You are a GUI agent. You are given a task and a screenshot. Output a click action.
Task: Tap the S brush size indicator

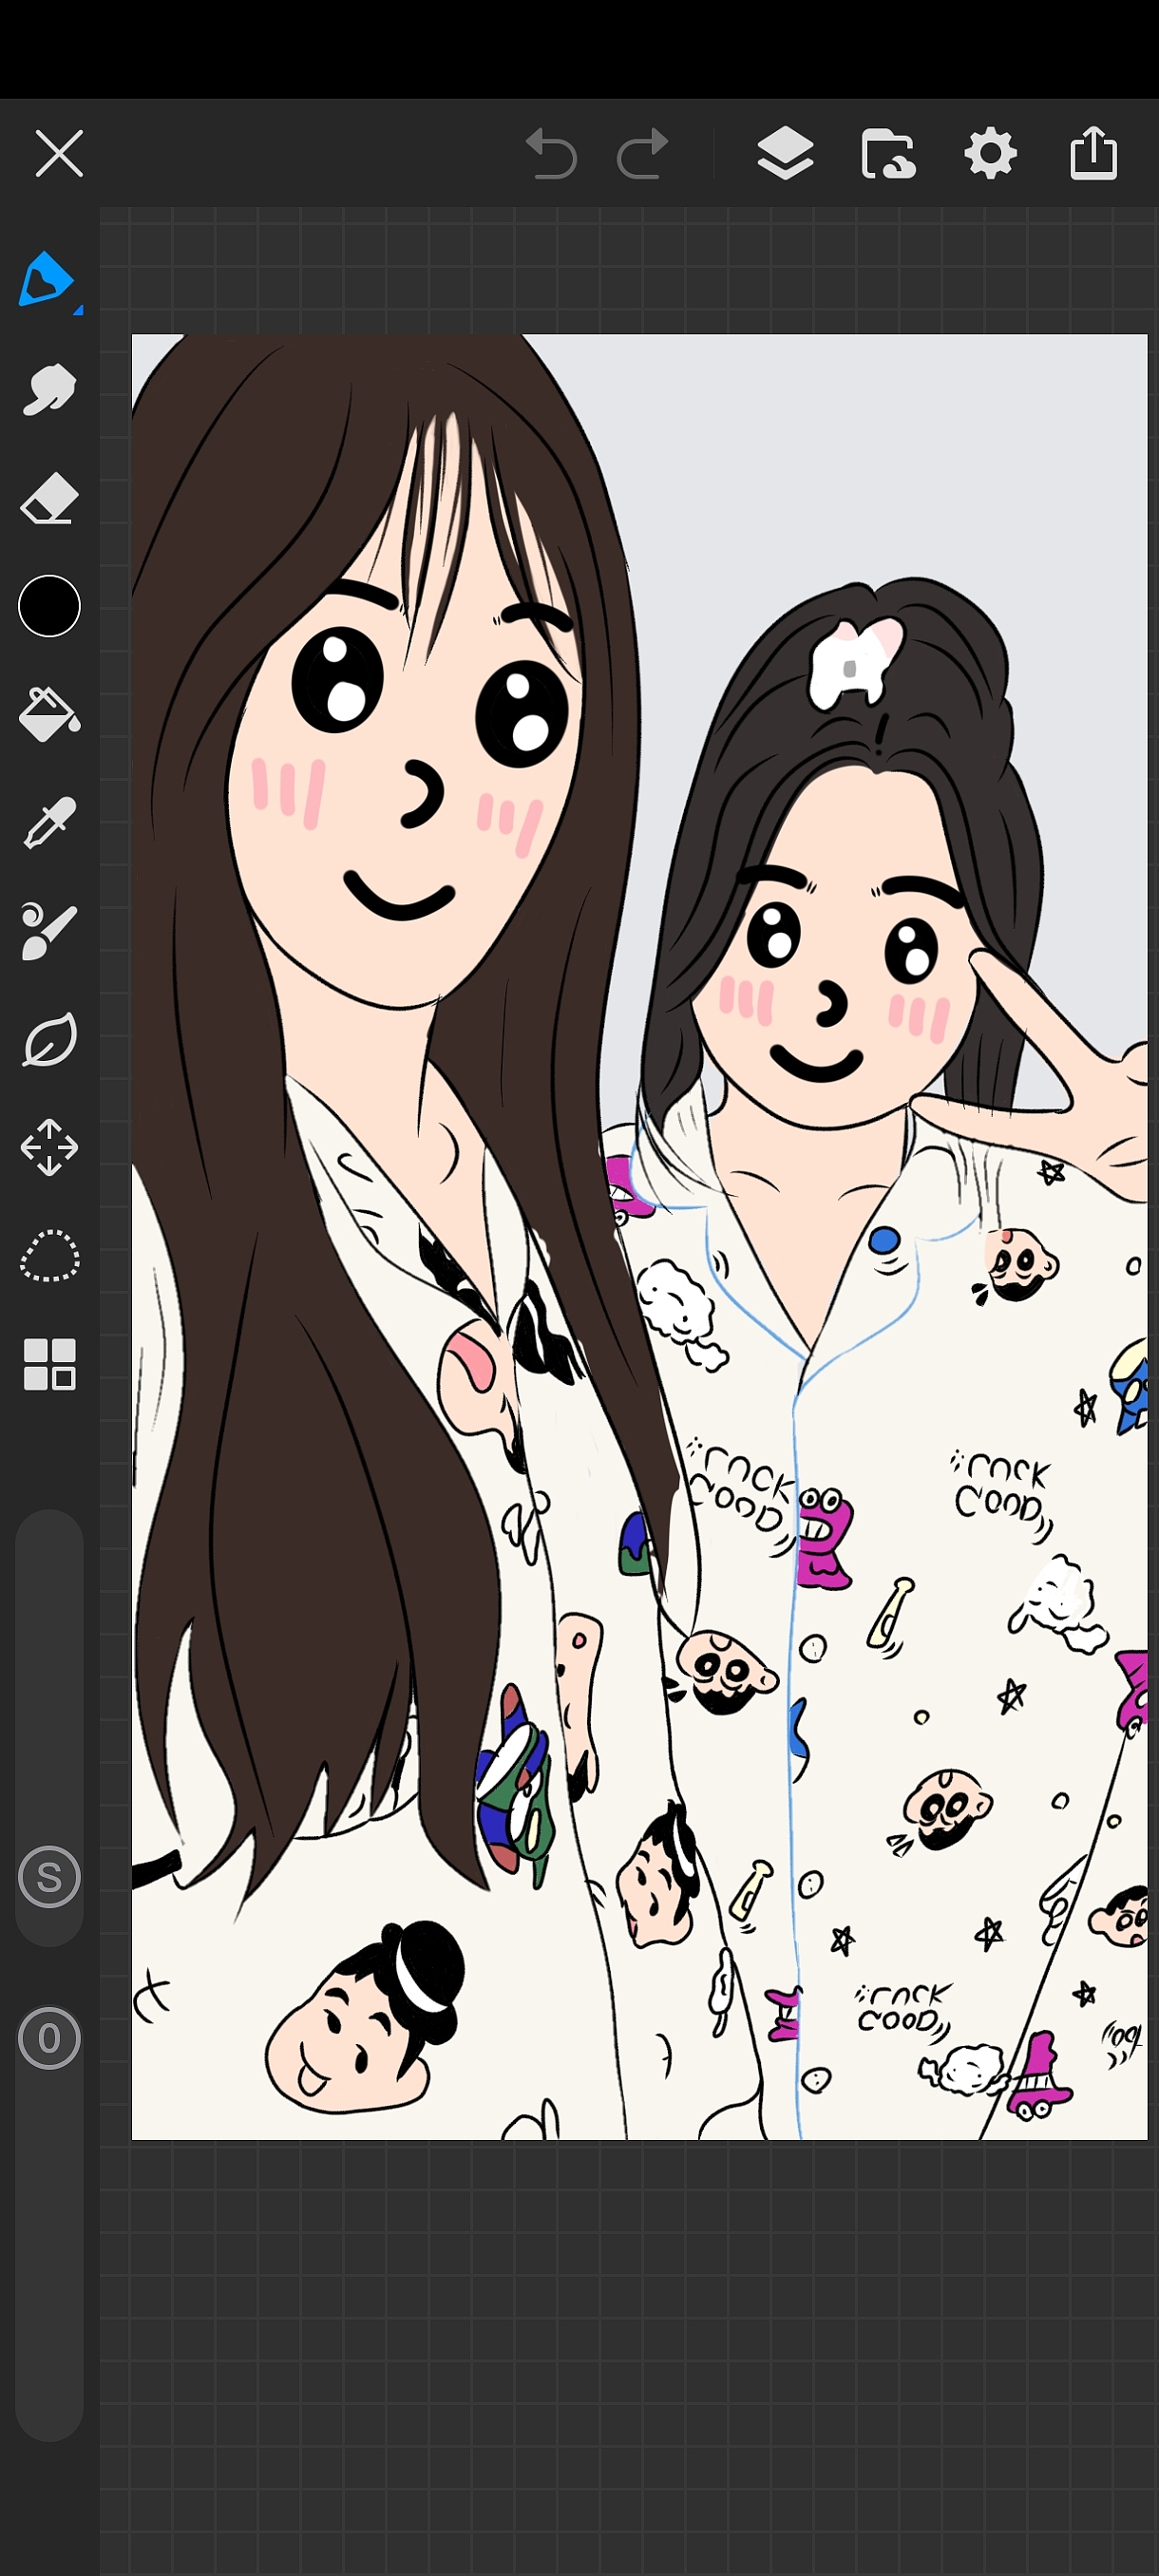click(x=49, y=1877)
